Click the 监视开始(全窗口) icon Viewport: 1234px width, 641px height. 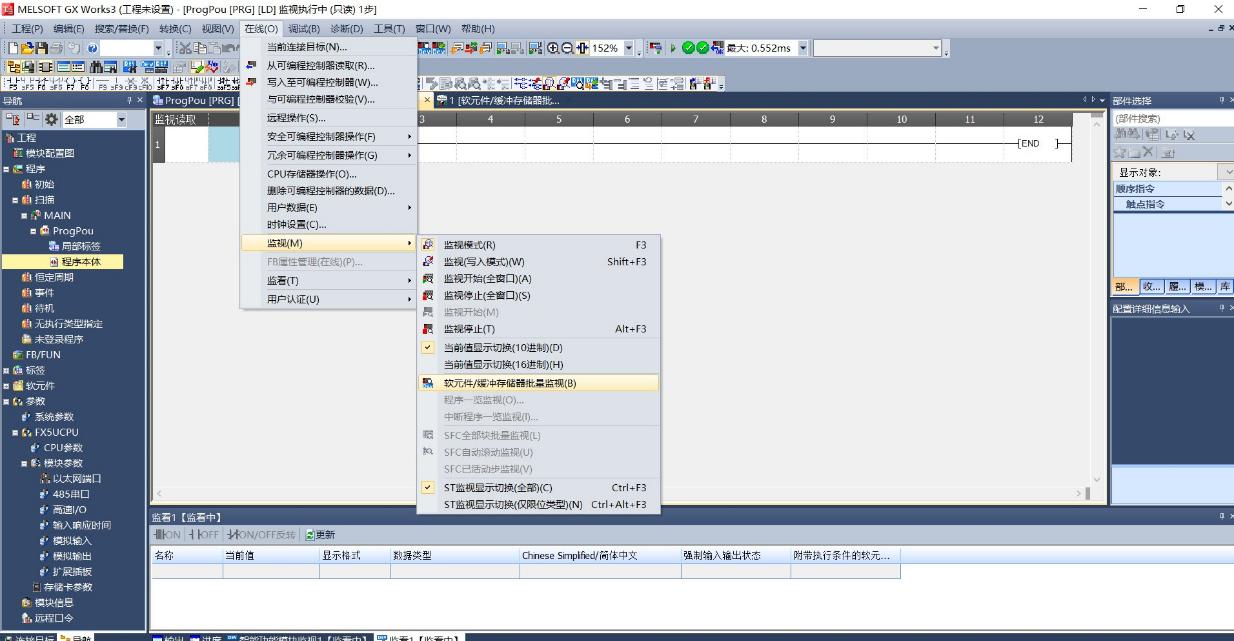pos(429,278)
